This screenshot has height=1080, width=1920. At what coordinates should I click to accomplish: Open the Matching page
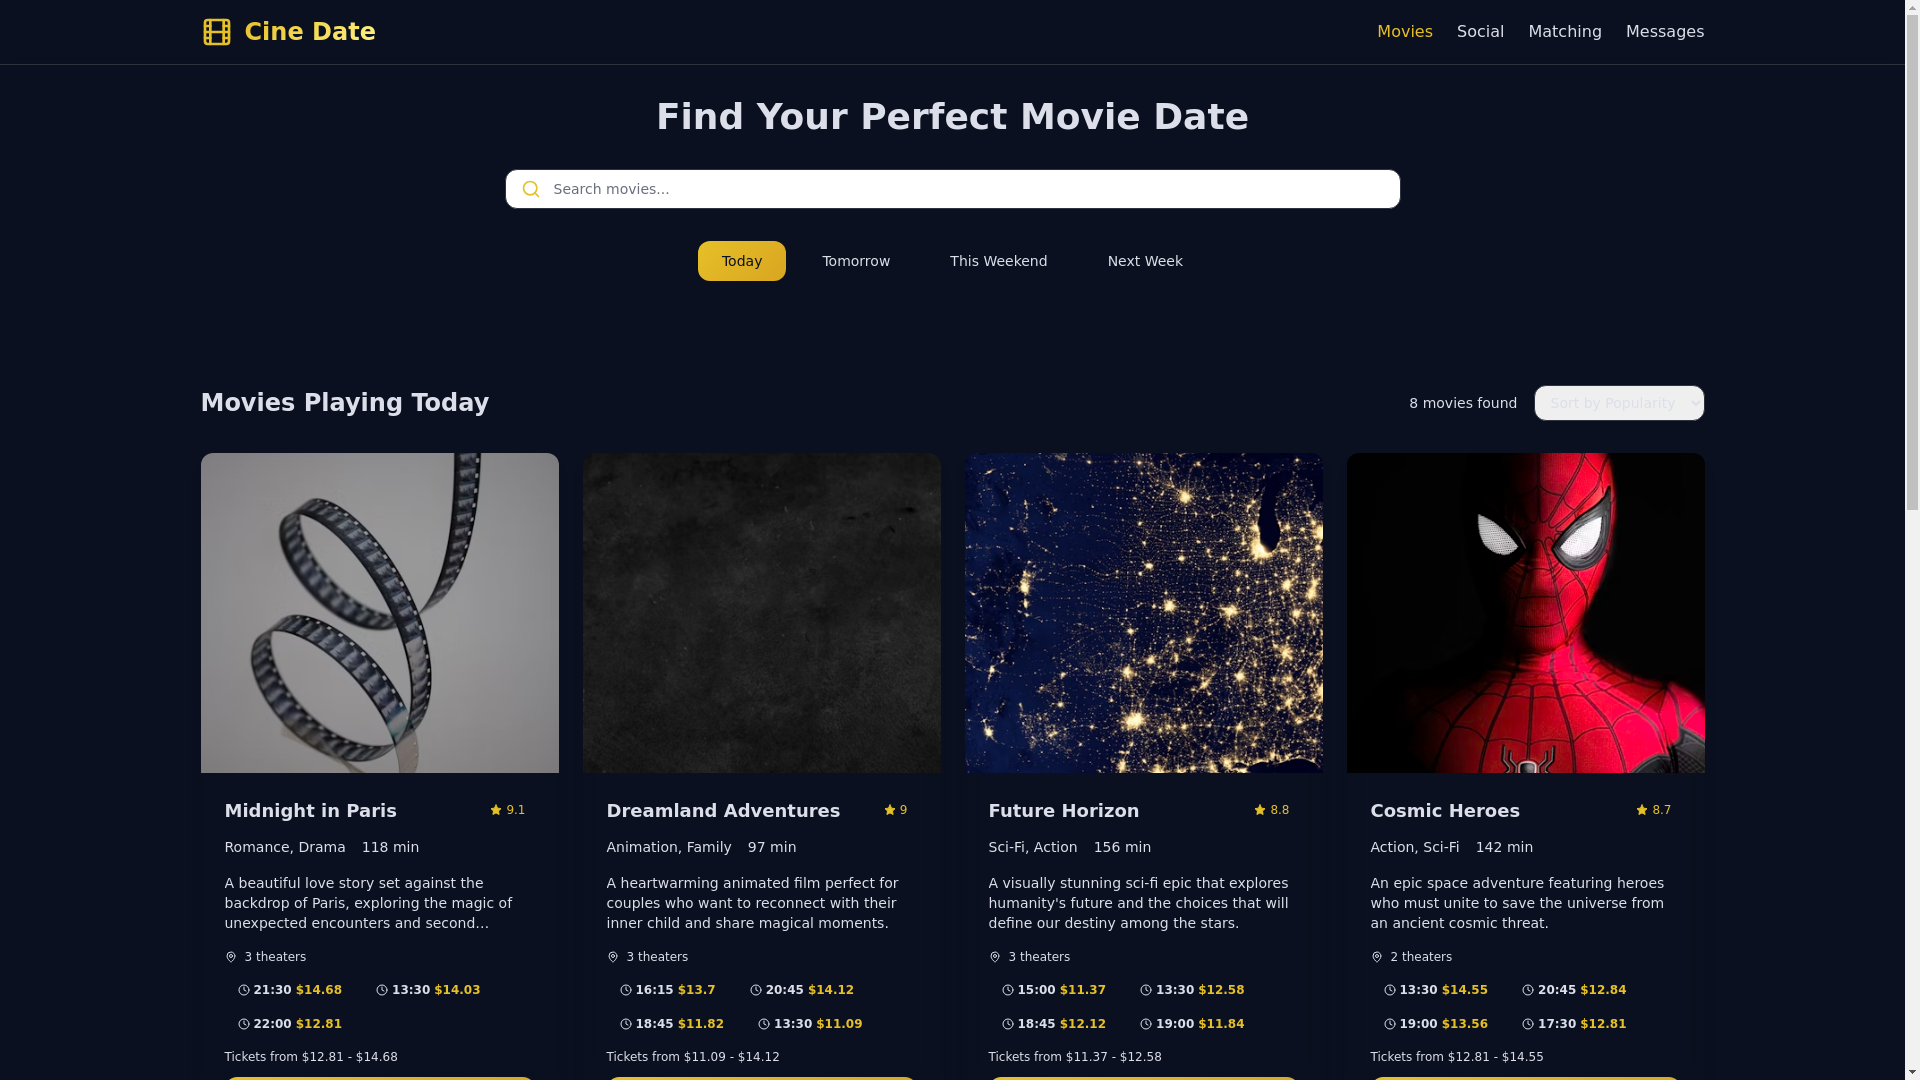pos(1564,32)
